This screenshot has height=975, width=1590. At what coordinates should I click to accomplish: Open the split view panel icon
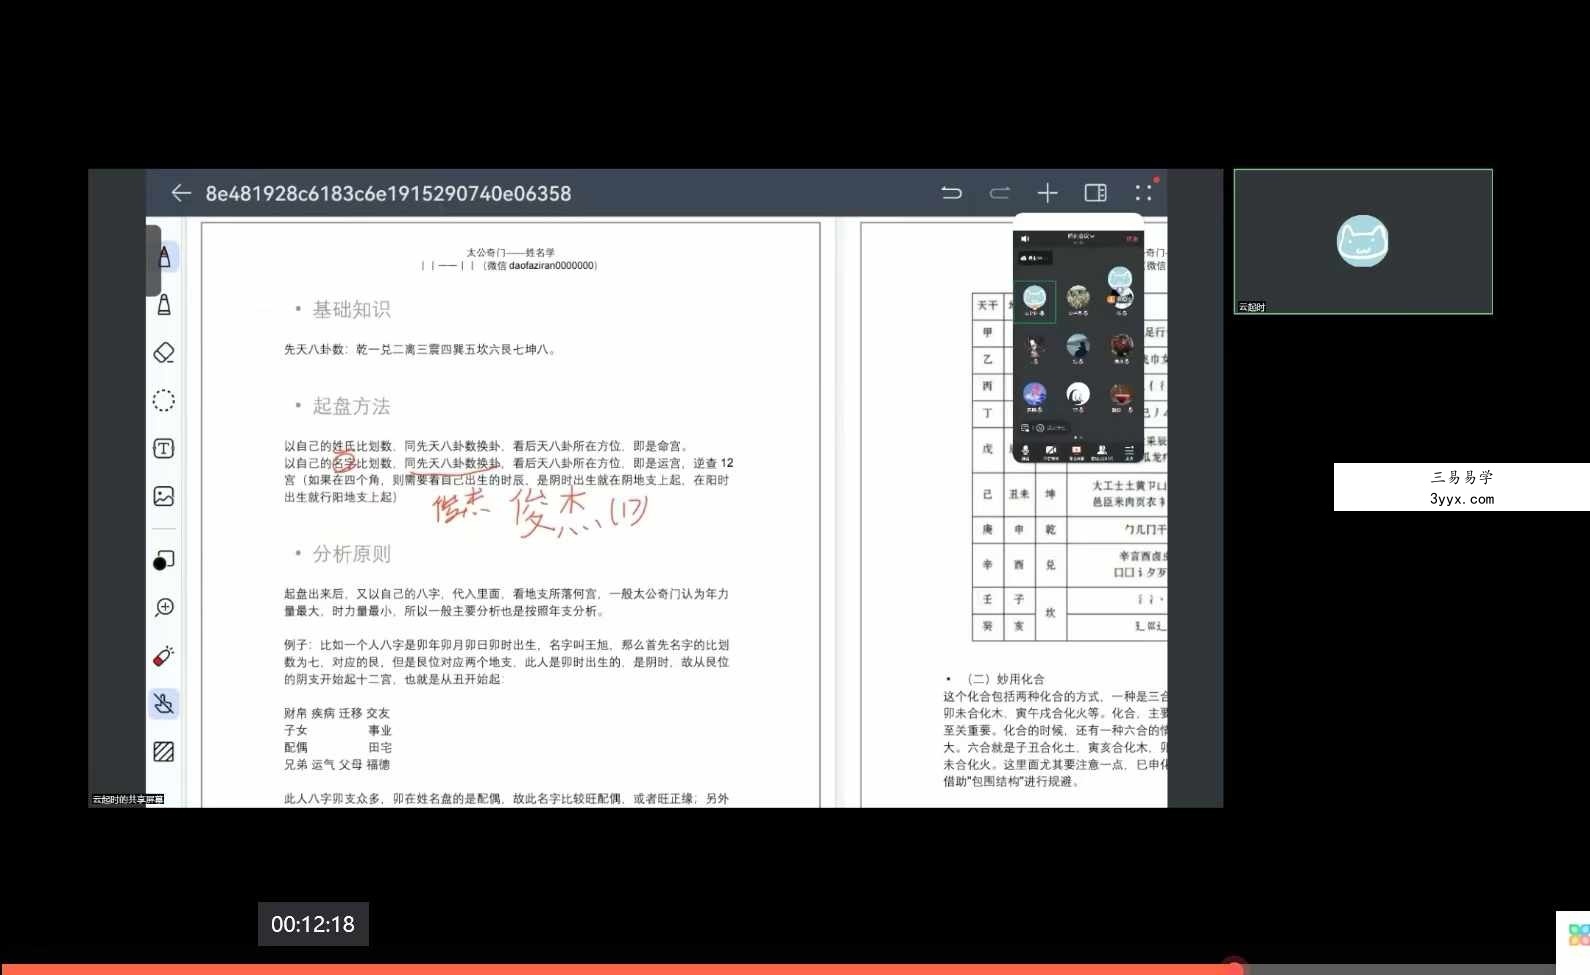click(x=1095, y=193)
